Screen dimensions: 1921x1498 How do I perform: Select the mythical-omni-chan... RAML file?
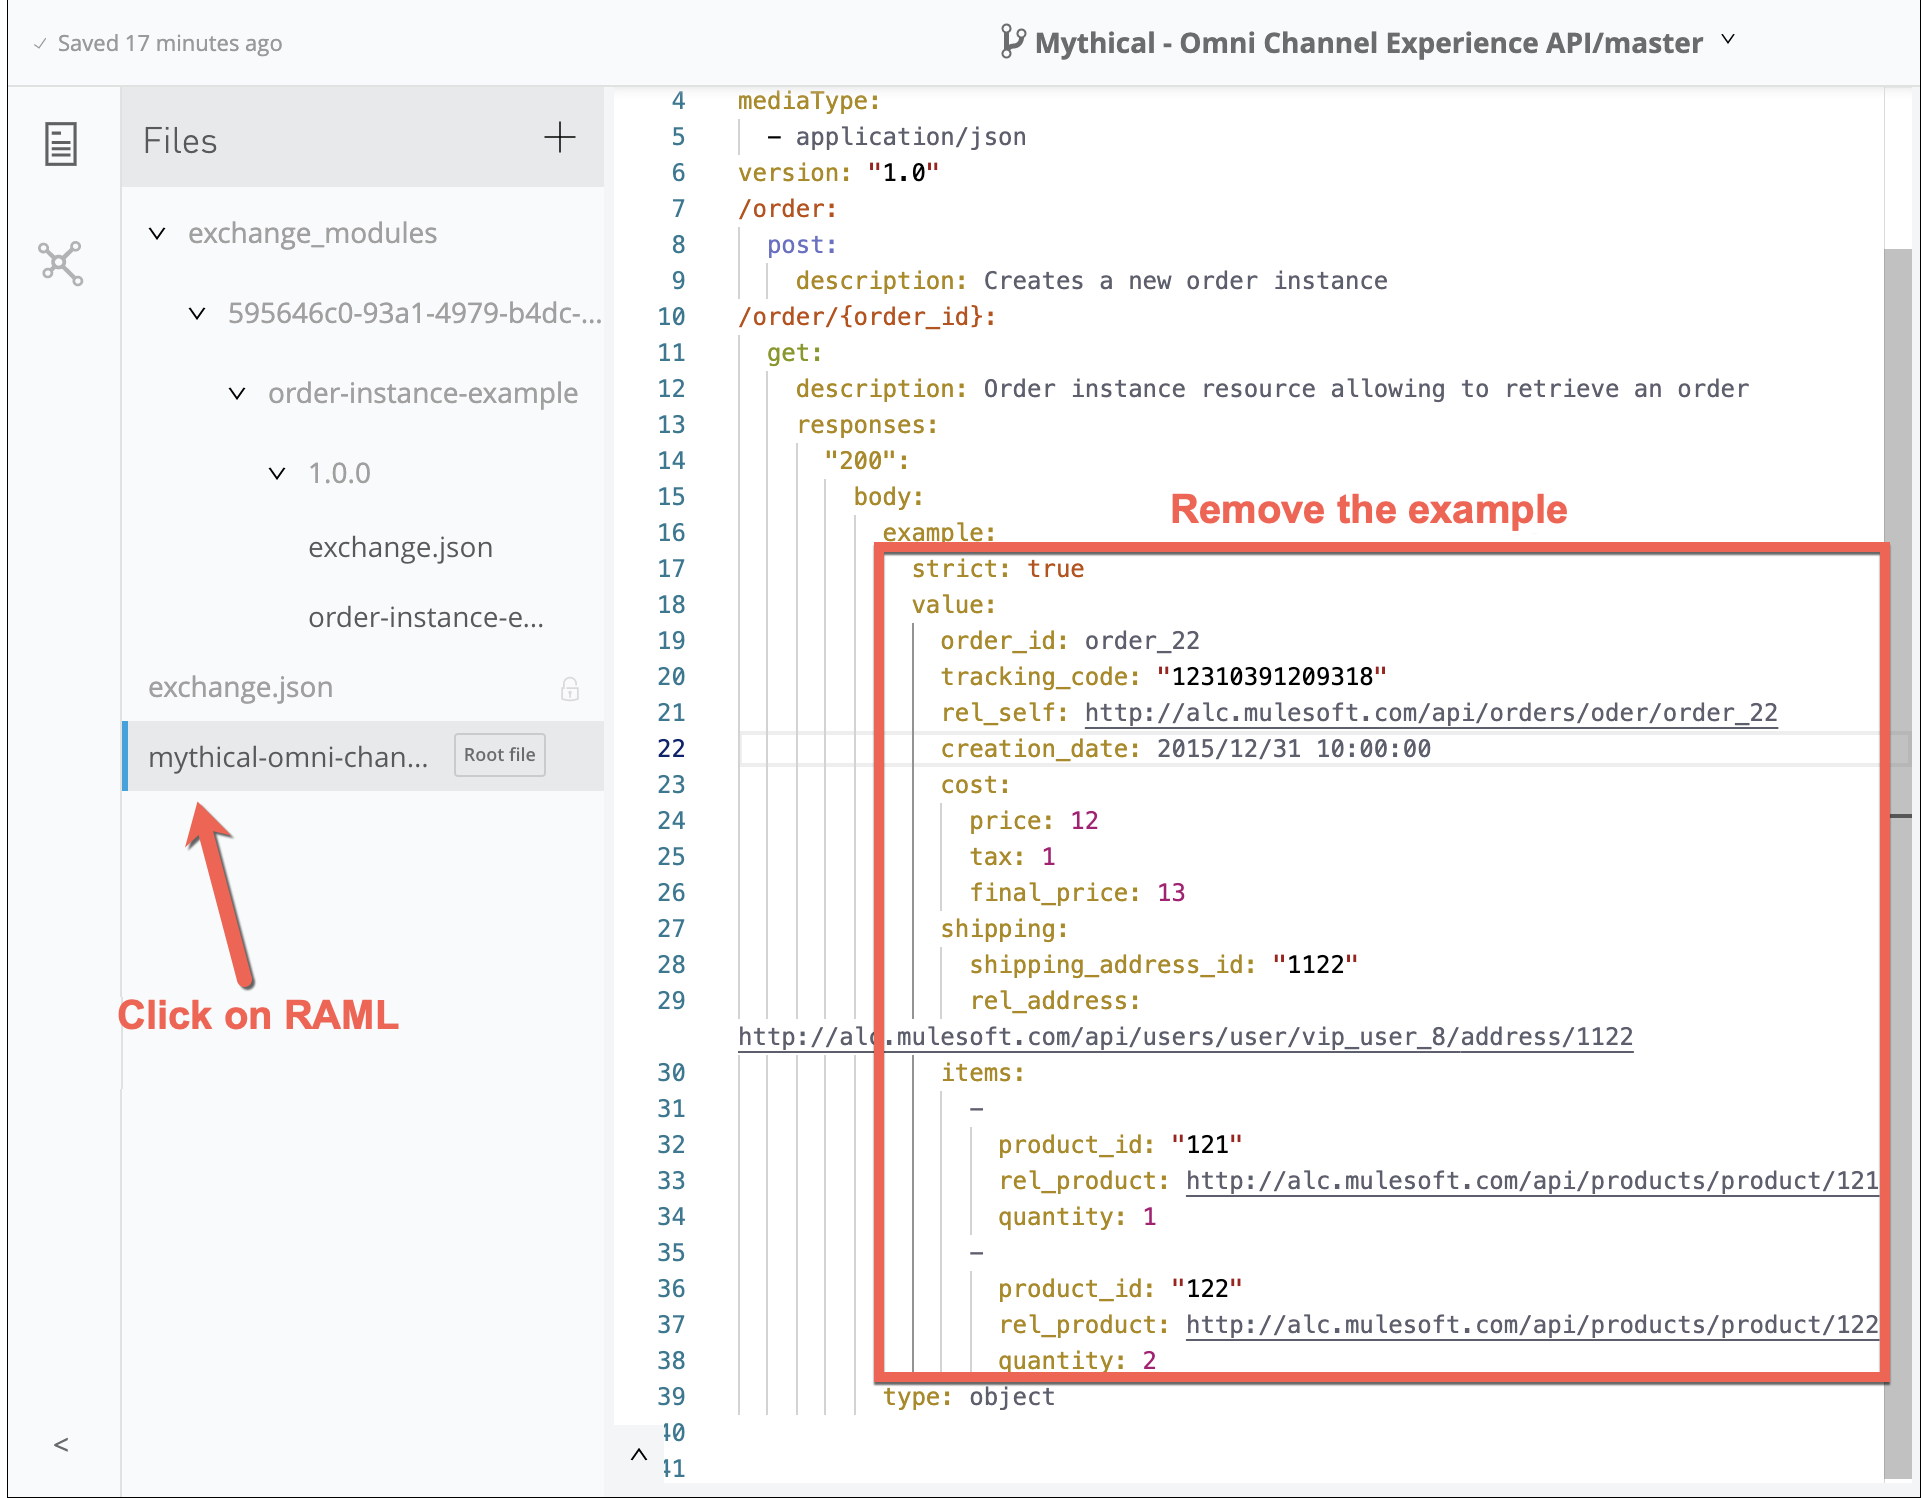[288, 757]
